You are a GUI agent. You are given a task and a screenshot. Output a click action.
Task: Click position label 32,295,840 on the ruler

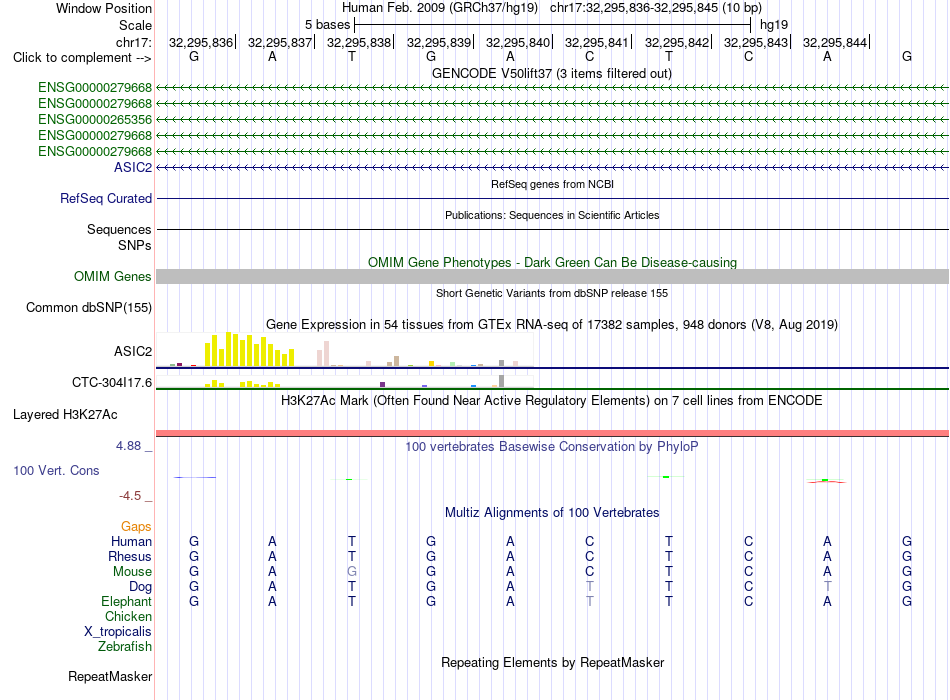(x=517, y=42)
